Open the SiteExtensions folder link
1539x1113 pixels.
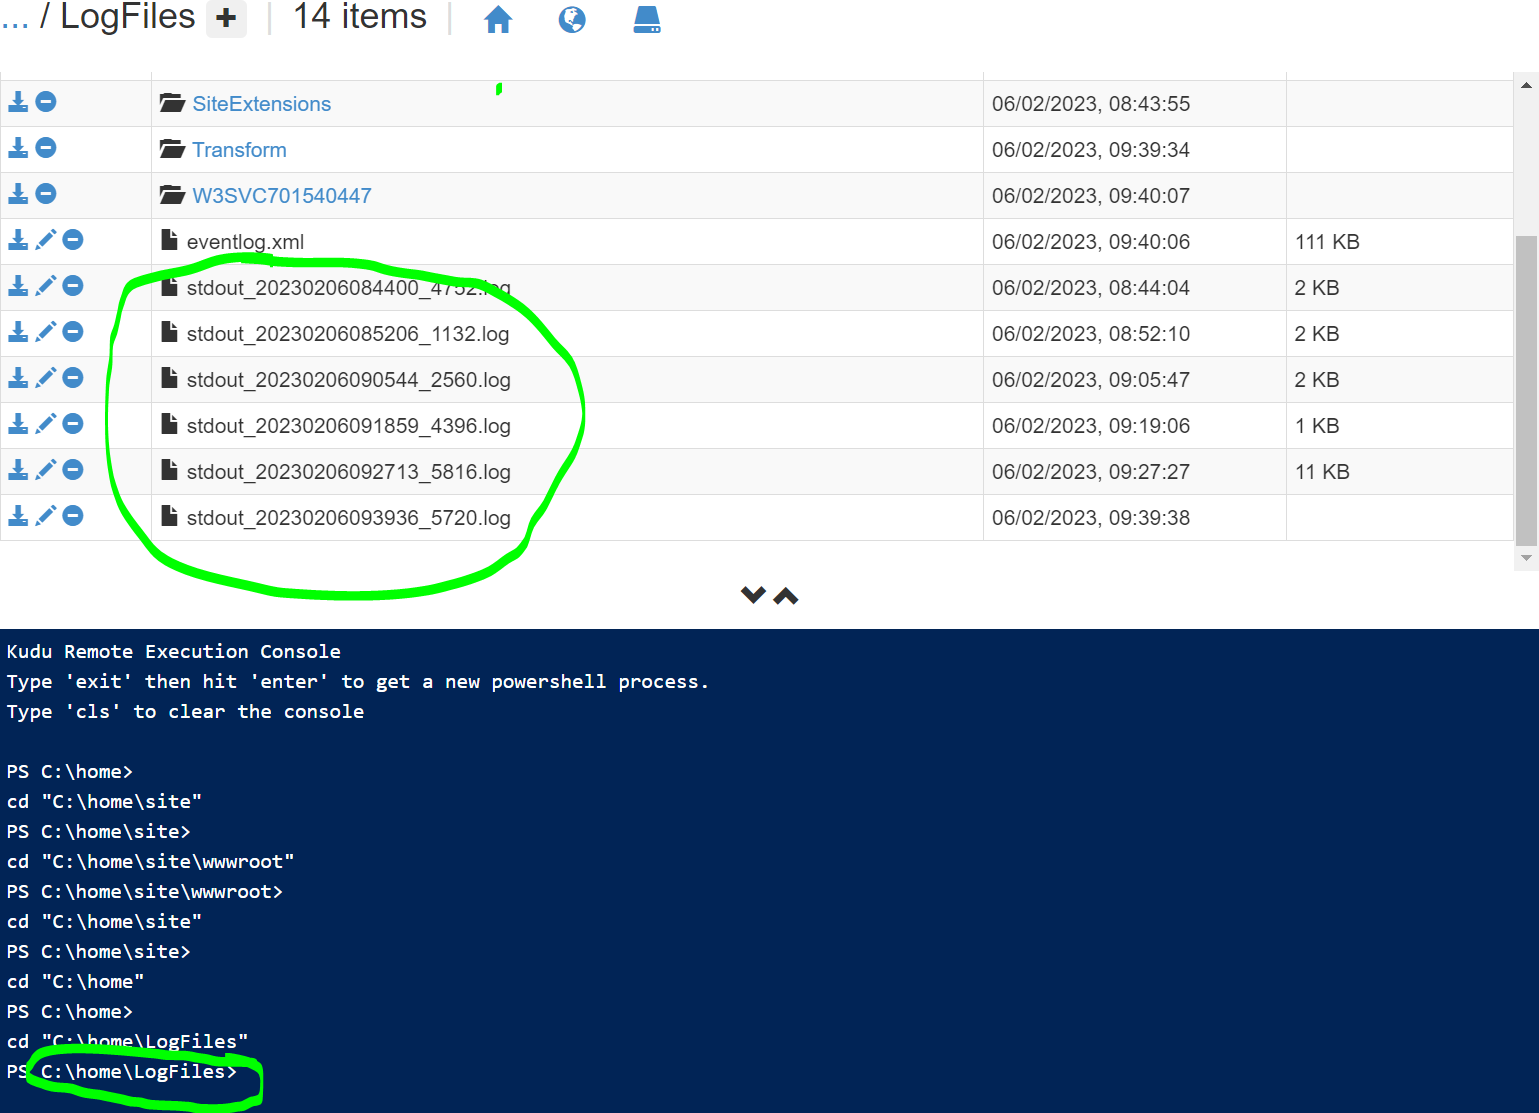pos(261,103)
